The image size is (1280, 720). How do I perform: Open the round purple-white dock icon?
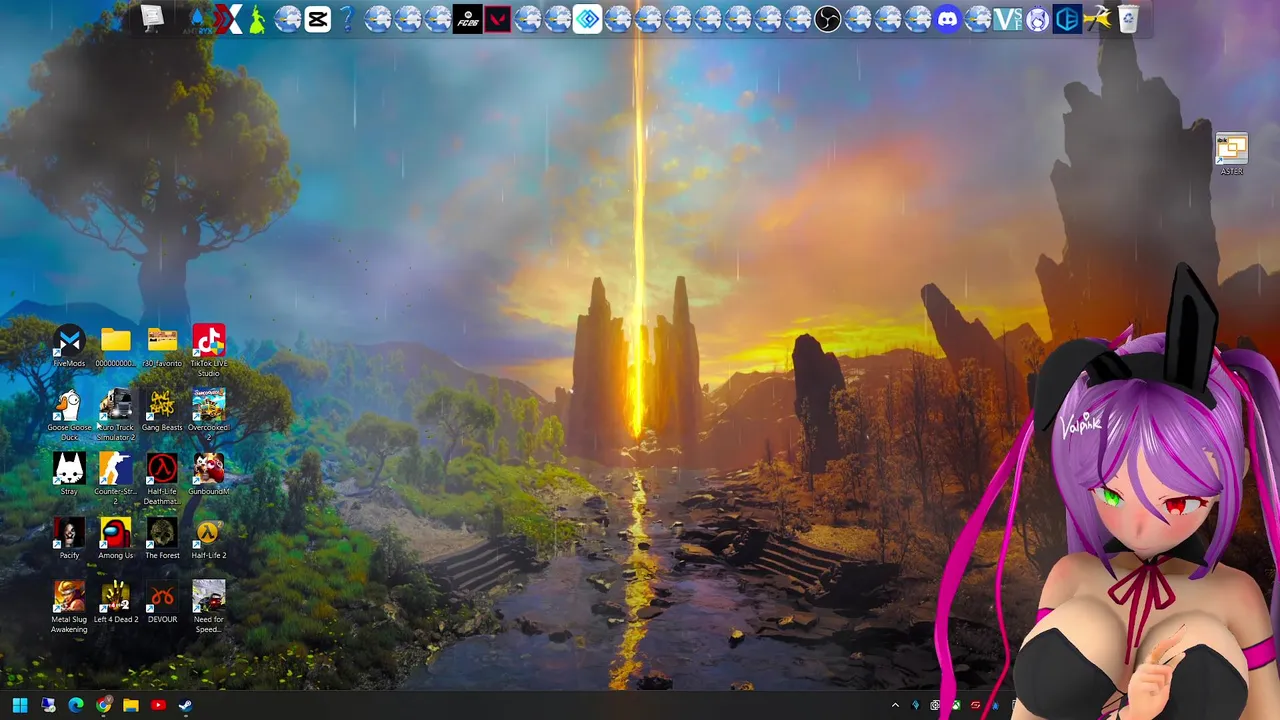coord(1038,19)
